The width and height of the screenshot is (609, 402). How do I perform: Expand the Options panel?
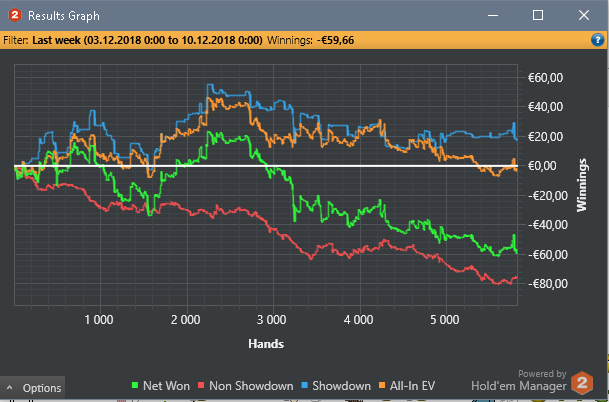pos(33,388)
